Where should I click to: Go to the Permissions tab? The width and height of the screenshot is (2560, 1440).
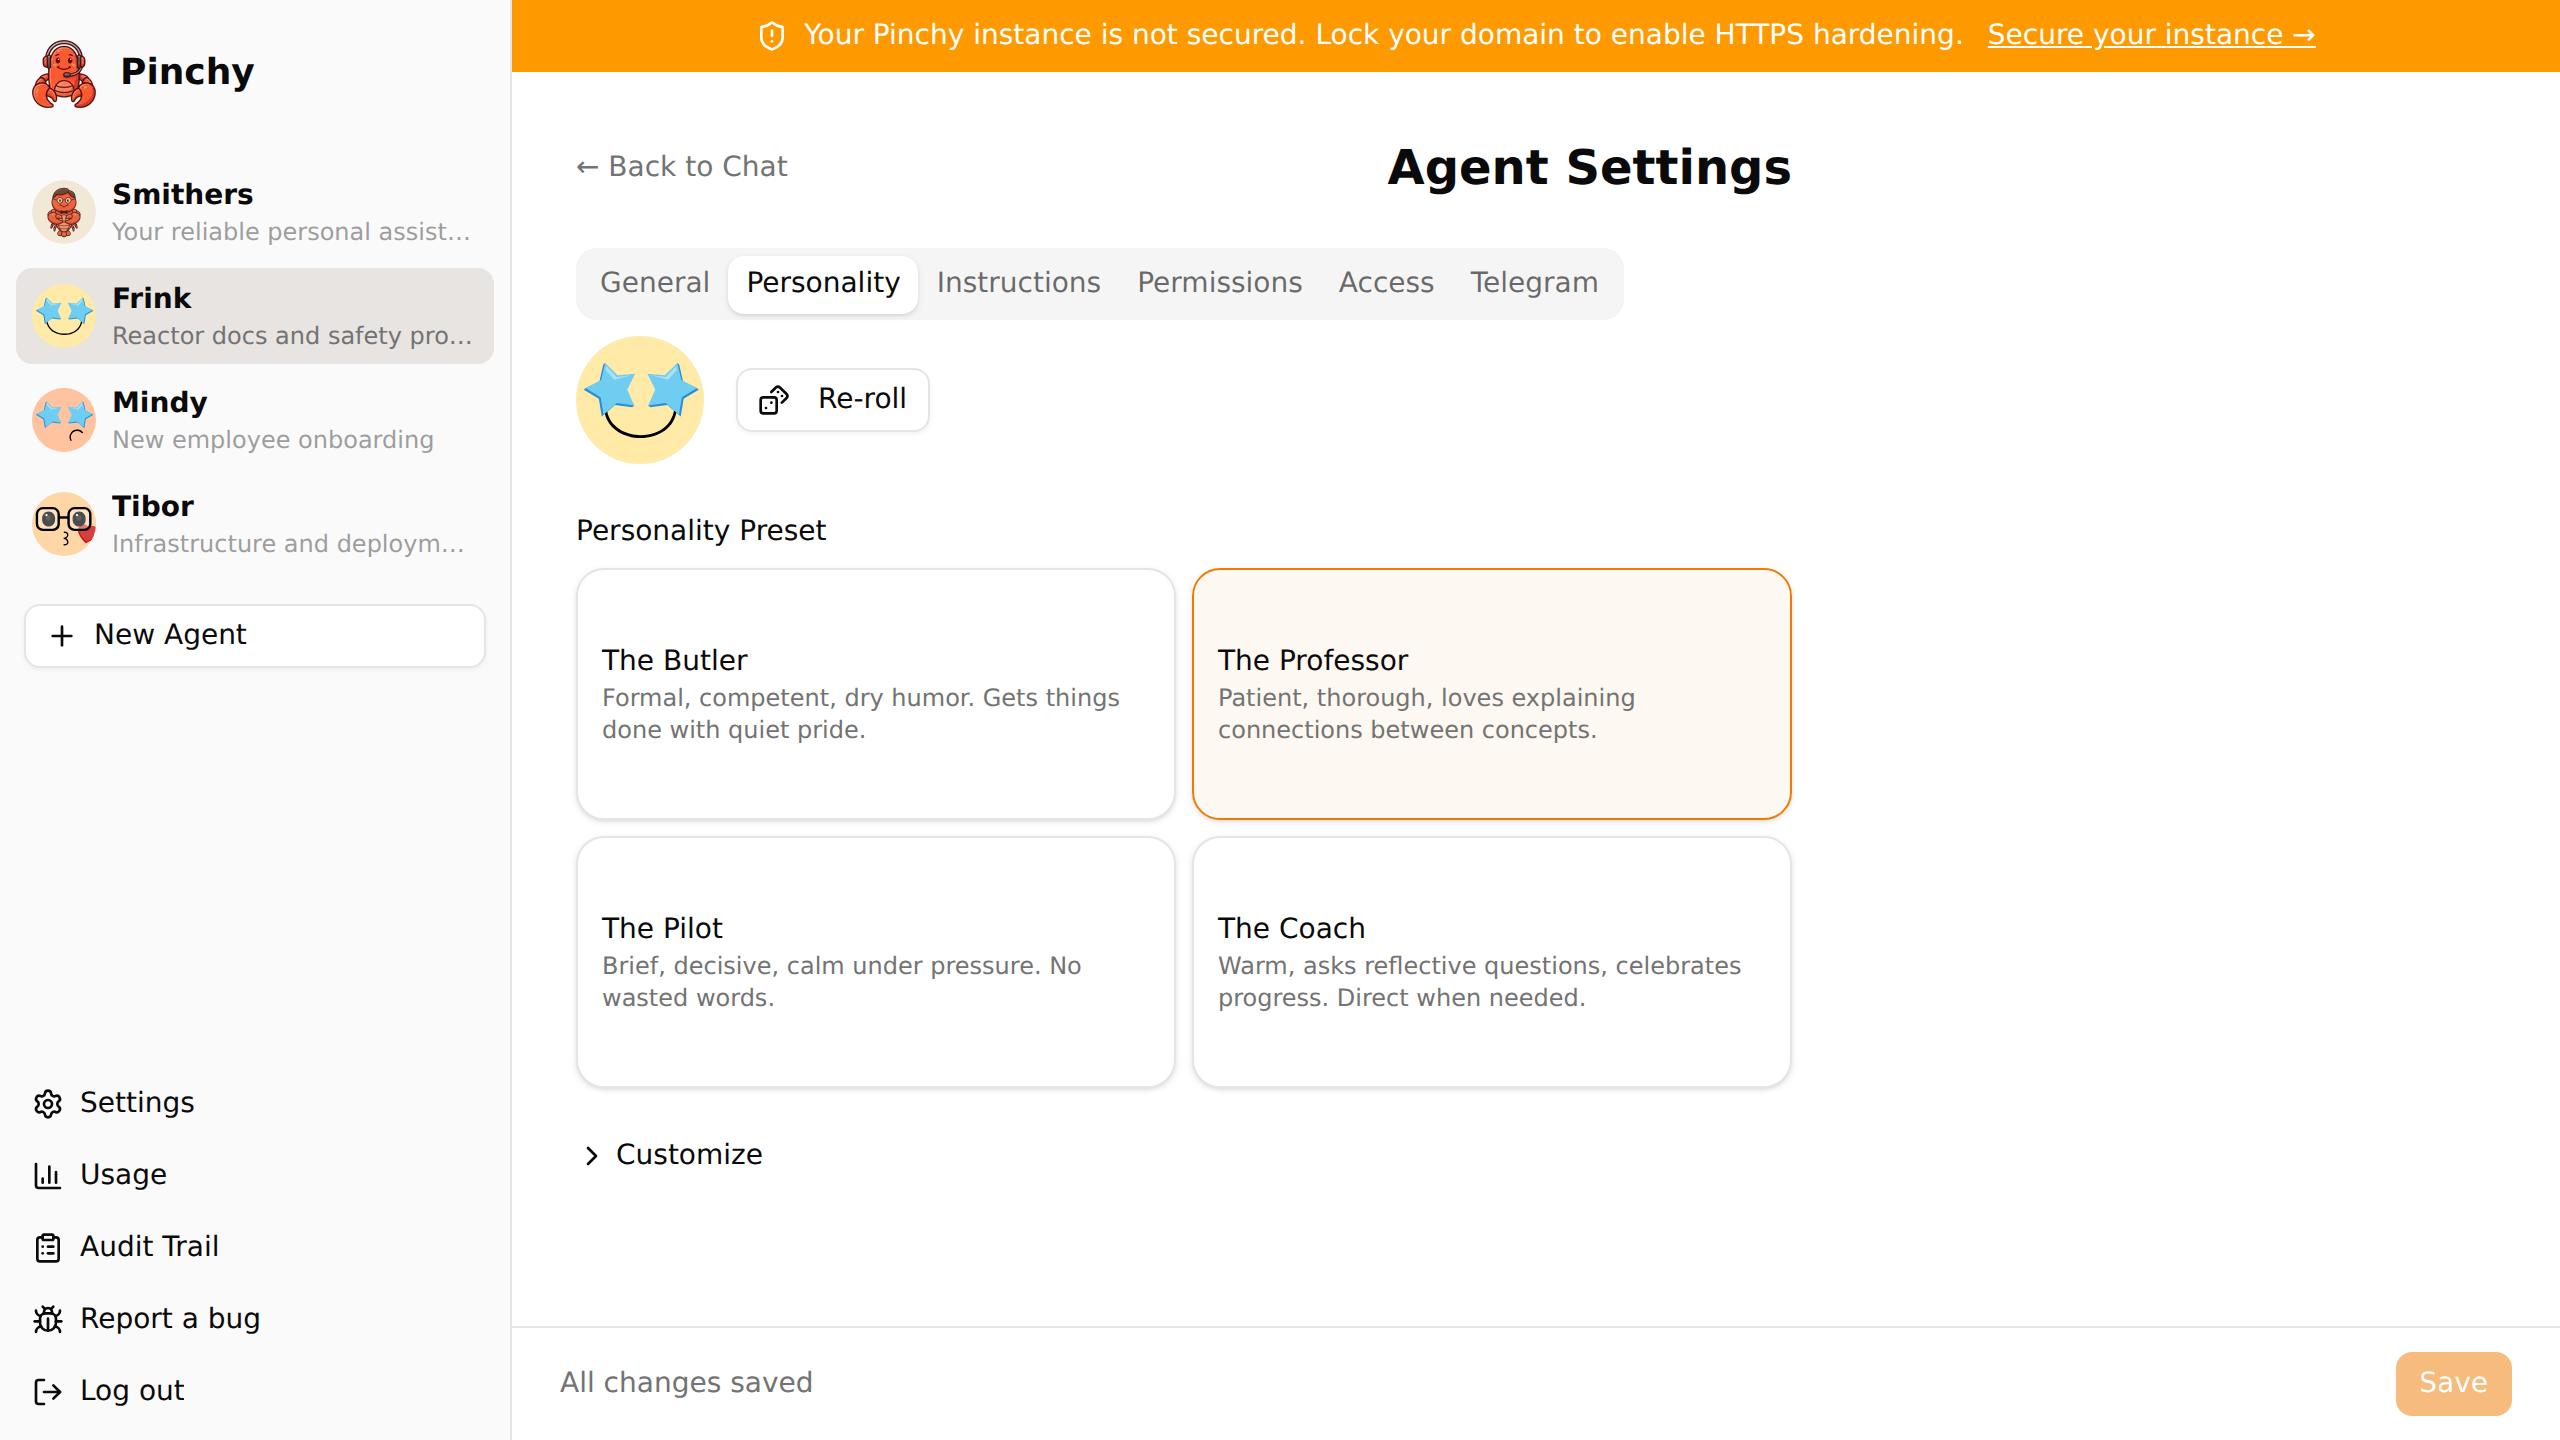coord(1219,283)
